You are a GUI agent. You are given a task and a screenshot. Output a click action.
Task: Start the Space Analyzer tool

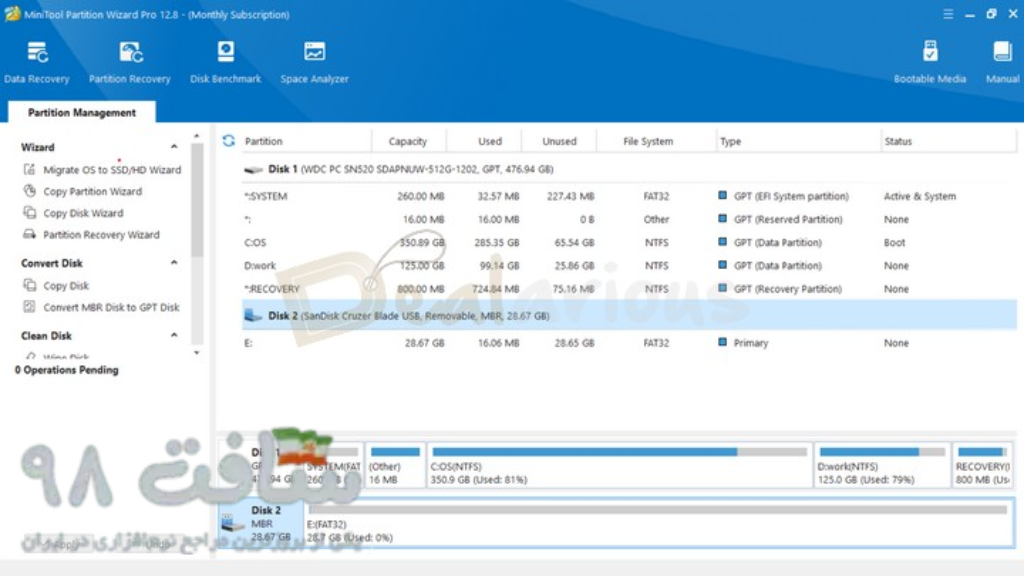point(314,63)
